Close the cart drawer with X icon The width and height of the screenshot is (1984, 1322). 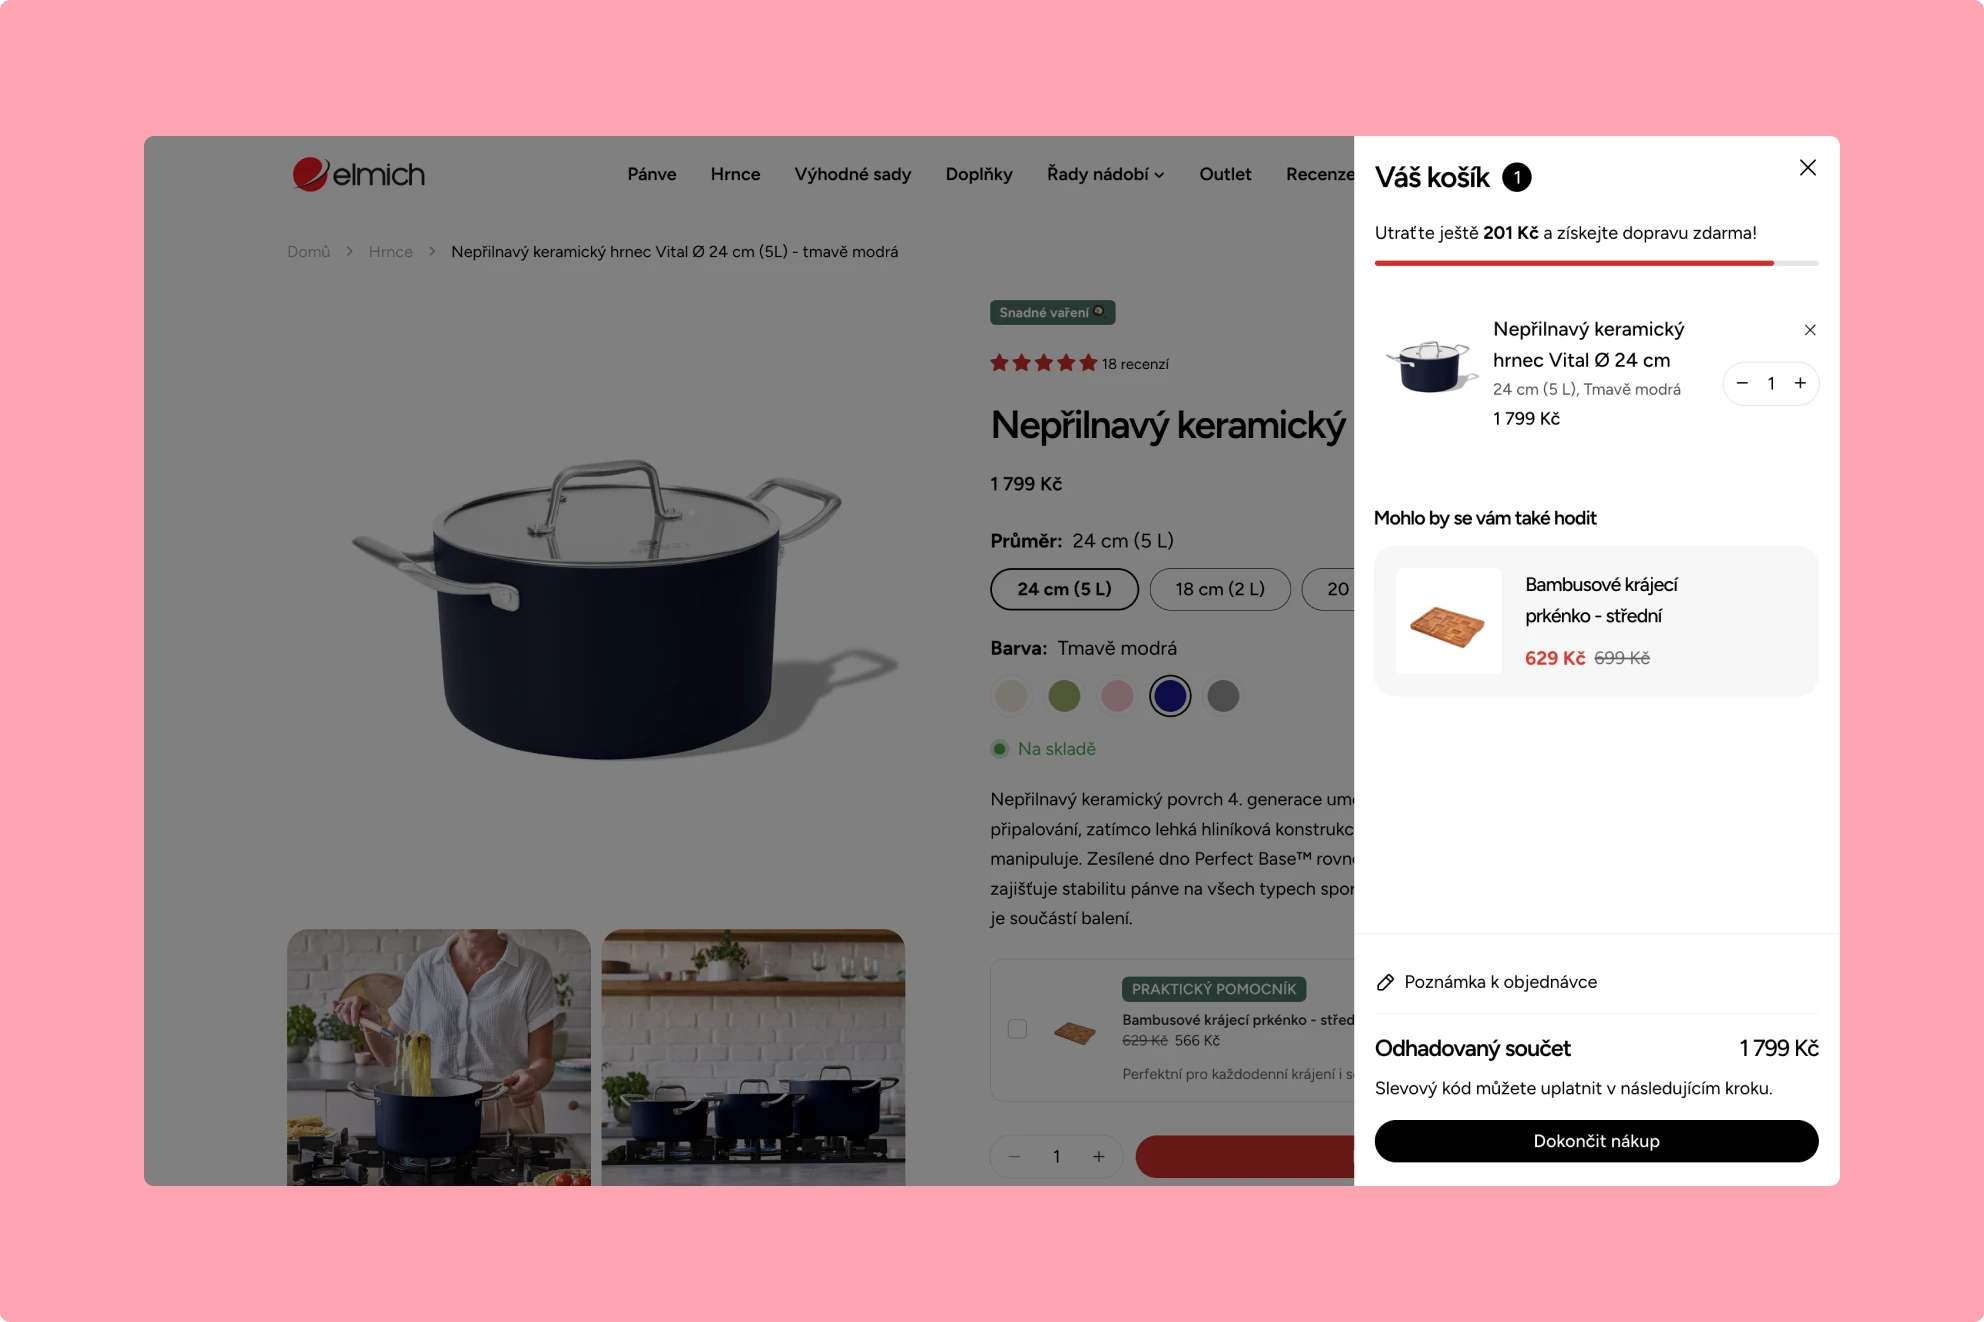click(1807, 168)
